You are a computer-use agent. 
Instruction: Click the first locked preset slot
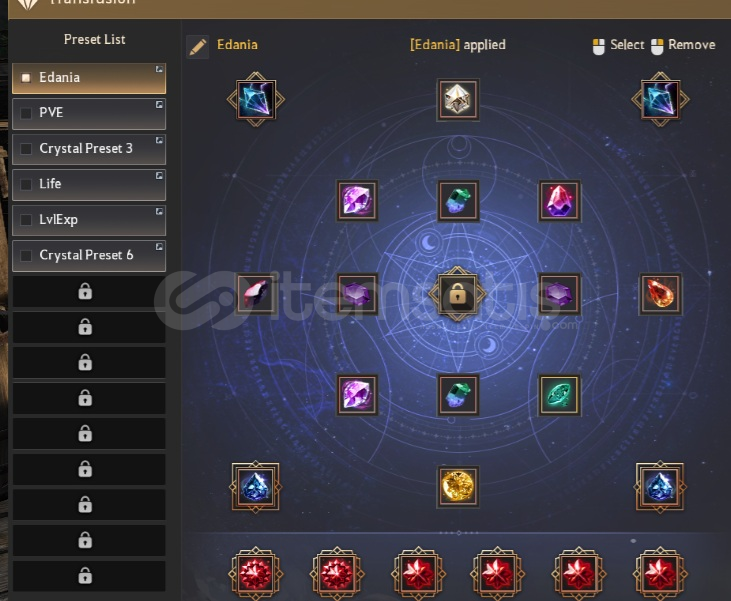(x=89, y=291)
